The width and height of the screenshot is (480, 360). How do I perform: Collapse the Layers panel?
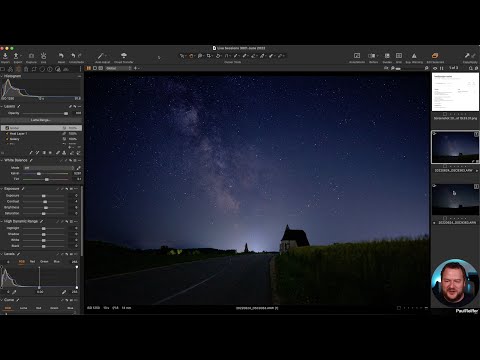(2, 106)
